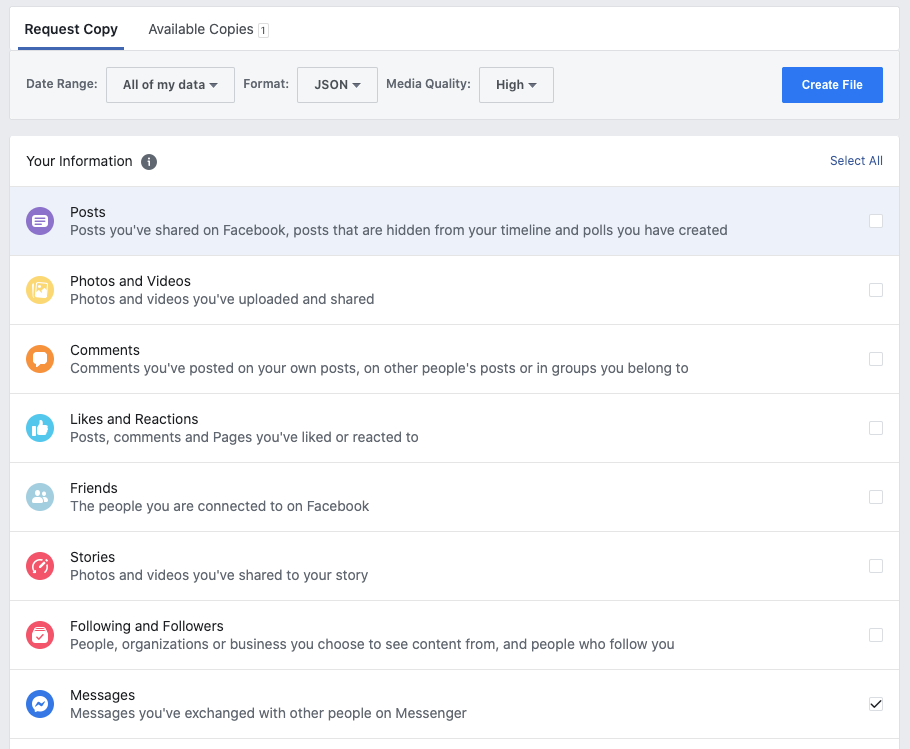Click the red Stories icon
The image size is (910, 749).
(x=40, y=566)
